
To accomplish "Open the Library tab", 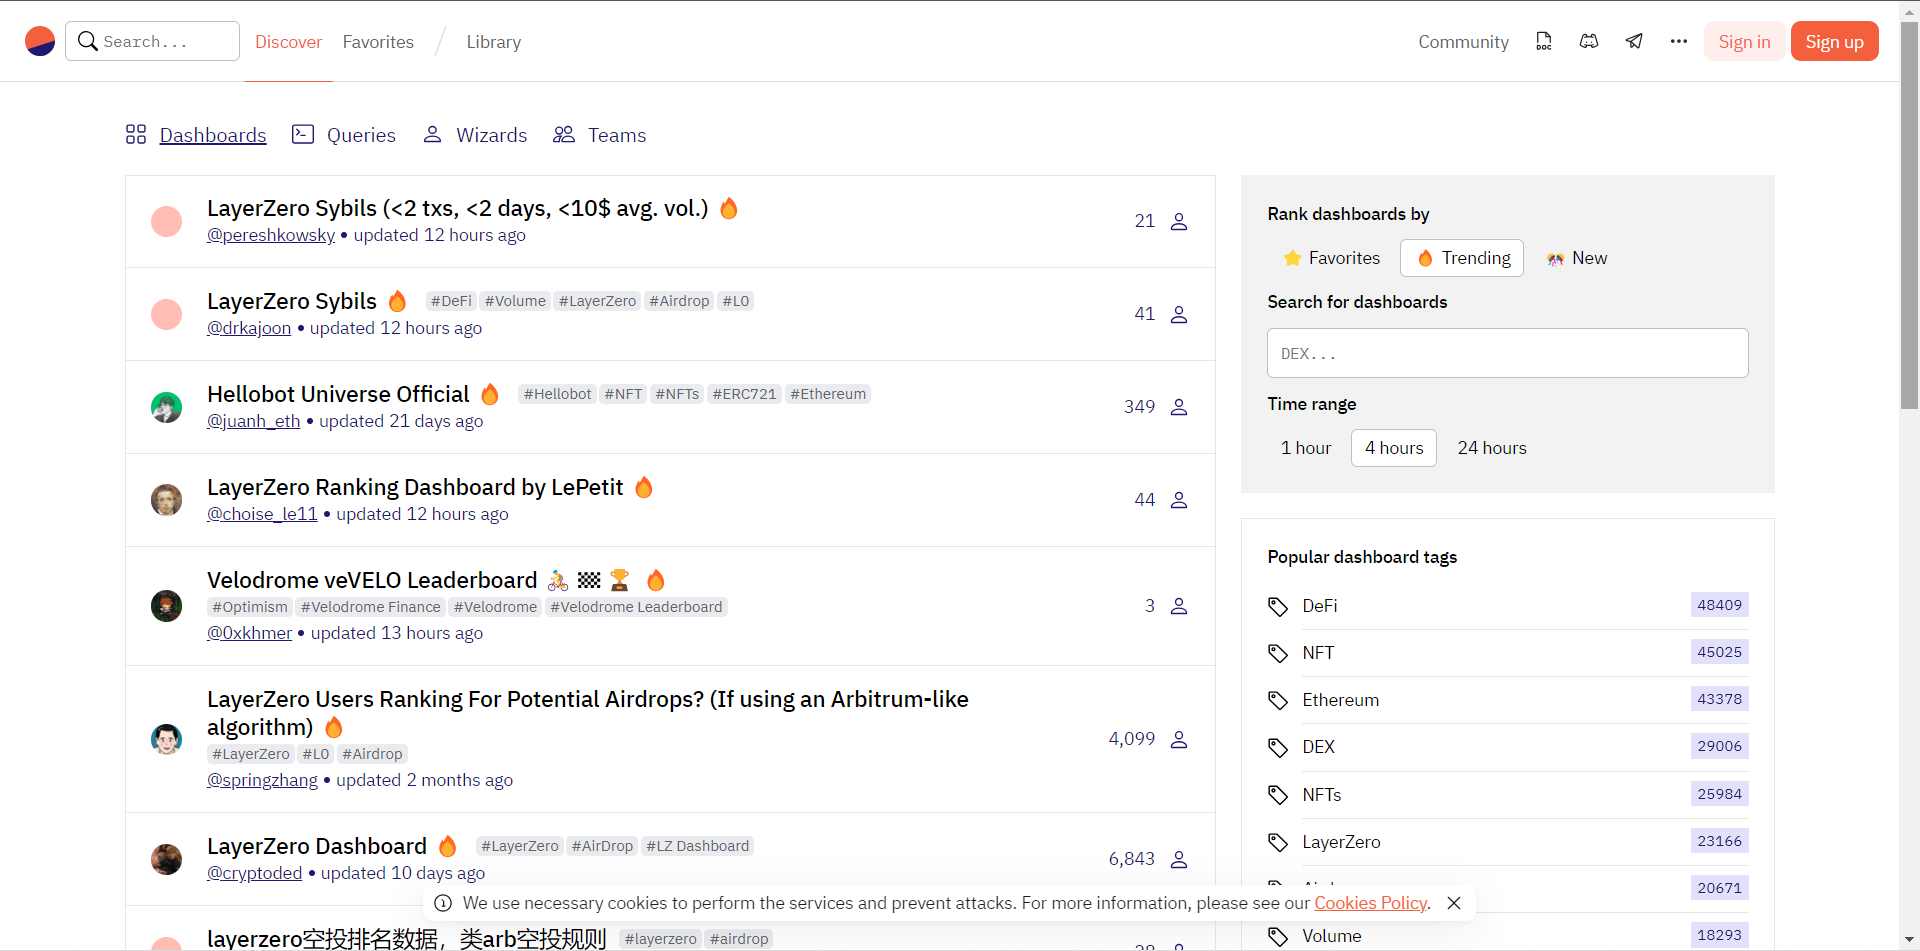I will click(494, 42).
